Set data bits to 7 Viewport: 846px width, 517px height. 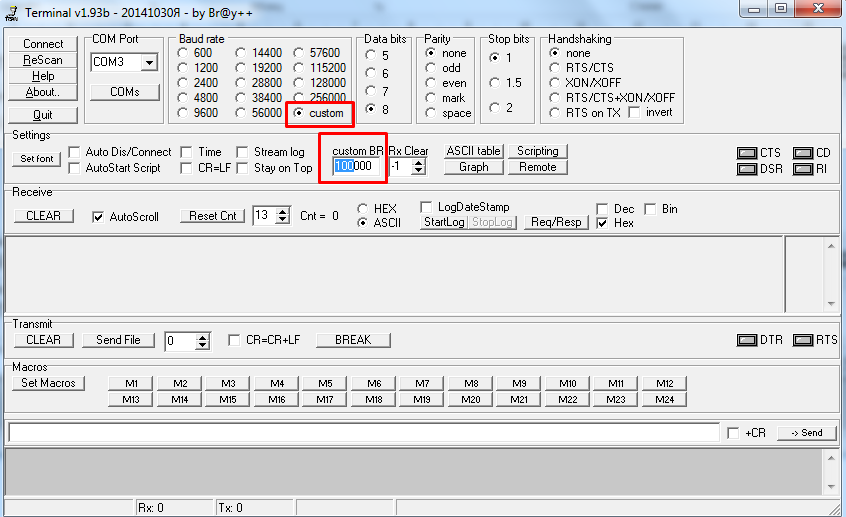[371, 91]
